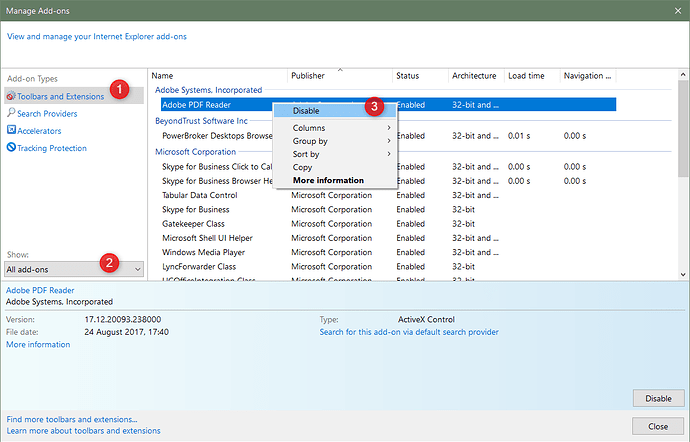Image resolution: width=690 pixels, height=442 pixels.
Task: Click the Tracking Protection icon
Action: 11,148
